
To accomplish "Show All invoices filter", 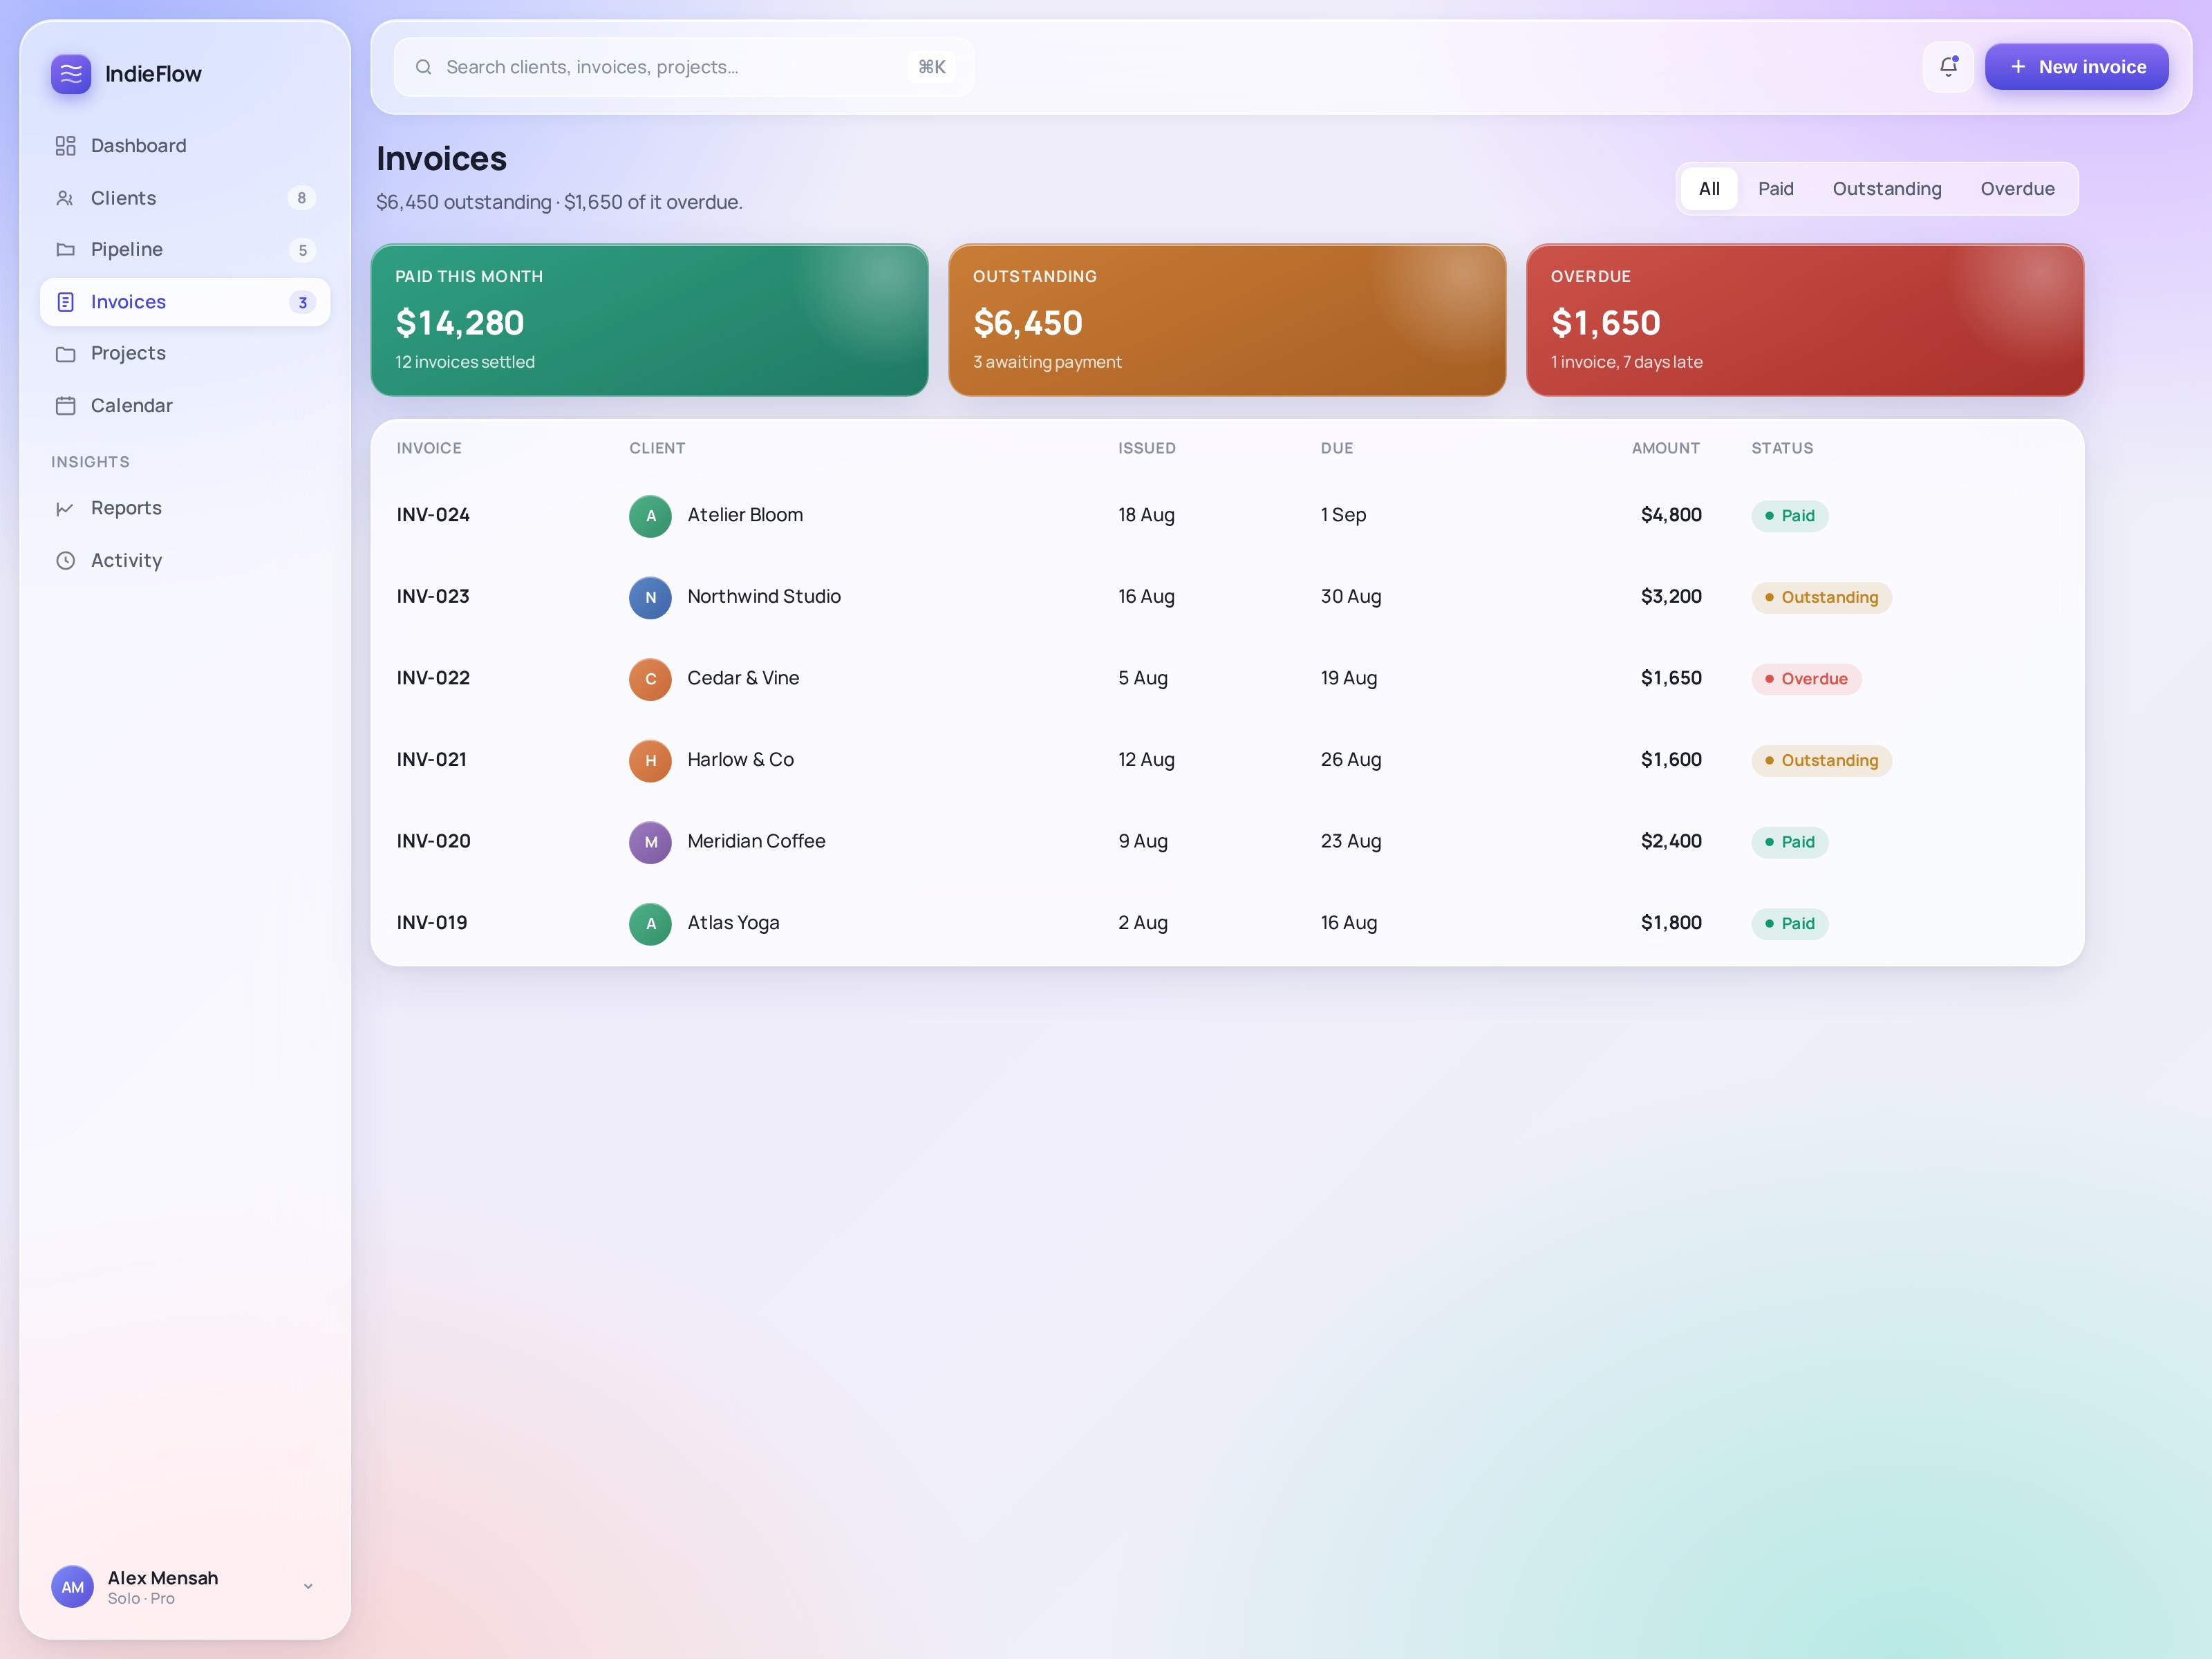I will 1709,189.
